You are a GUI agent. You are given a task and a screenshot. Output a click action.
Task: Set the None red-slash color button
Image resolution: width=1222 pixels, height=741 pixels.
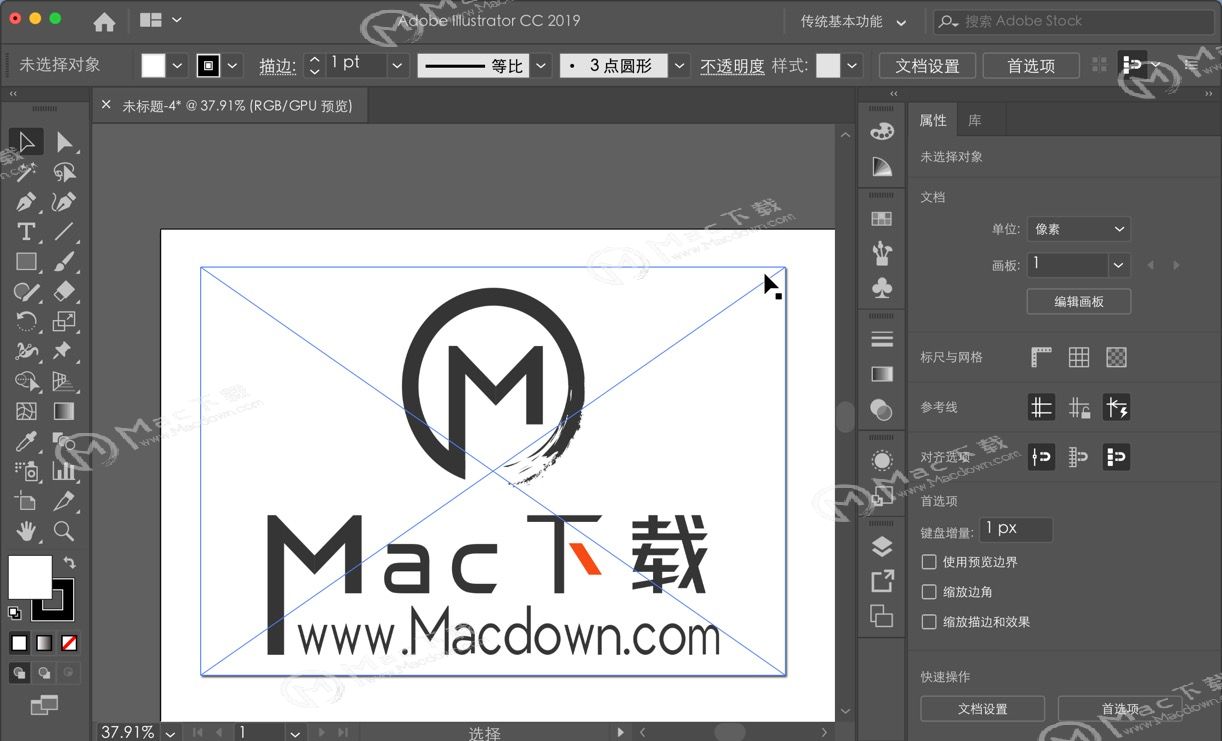69,643
